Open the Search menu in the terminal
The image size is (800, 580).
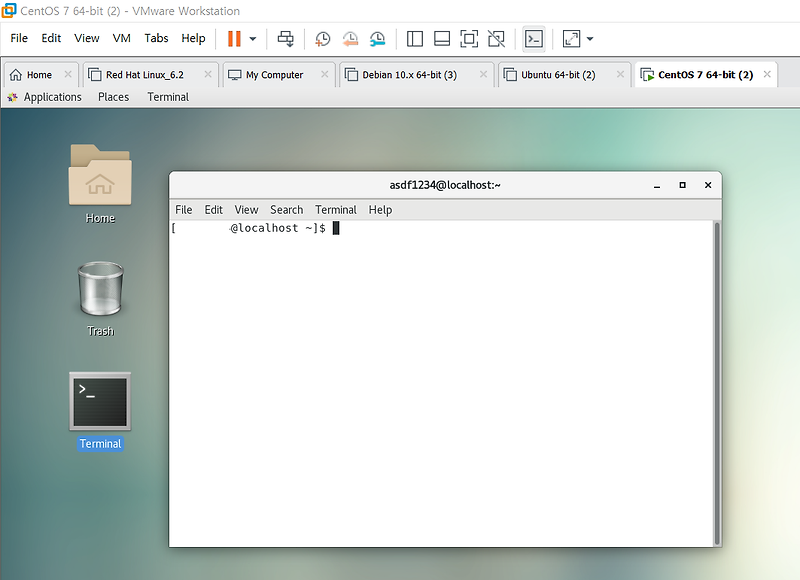coord(286,209)
